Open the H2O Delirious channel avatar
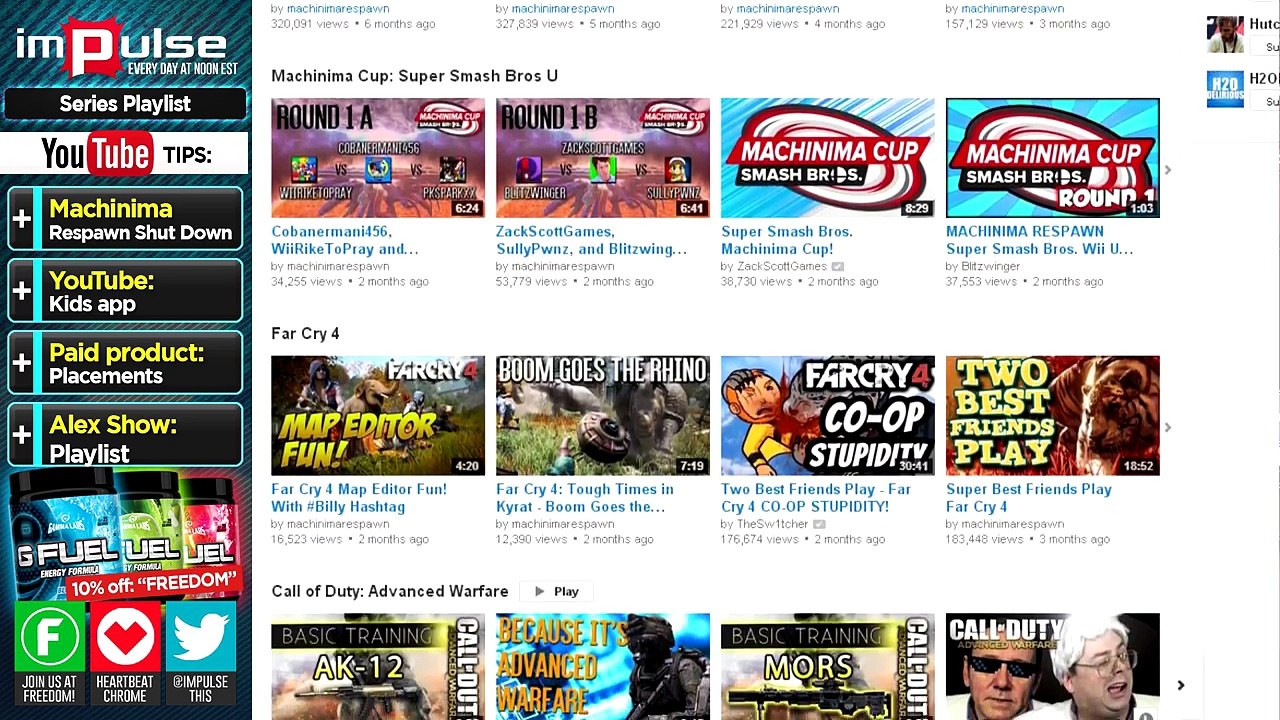Viewport: 1280px width, 720px height. pyautogui.click(x=1225, y=89)
